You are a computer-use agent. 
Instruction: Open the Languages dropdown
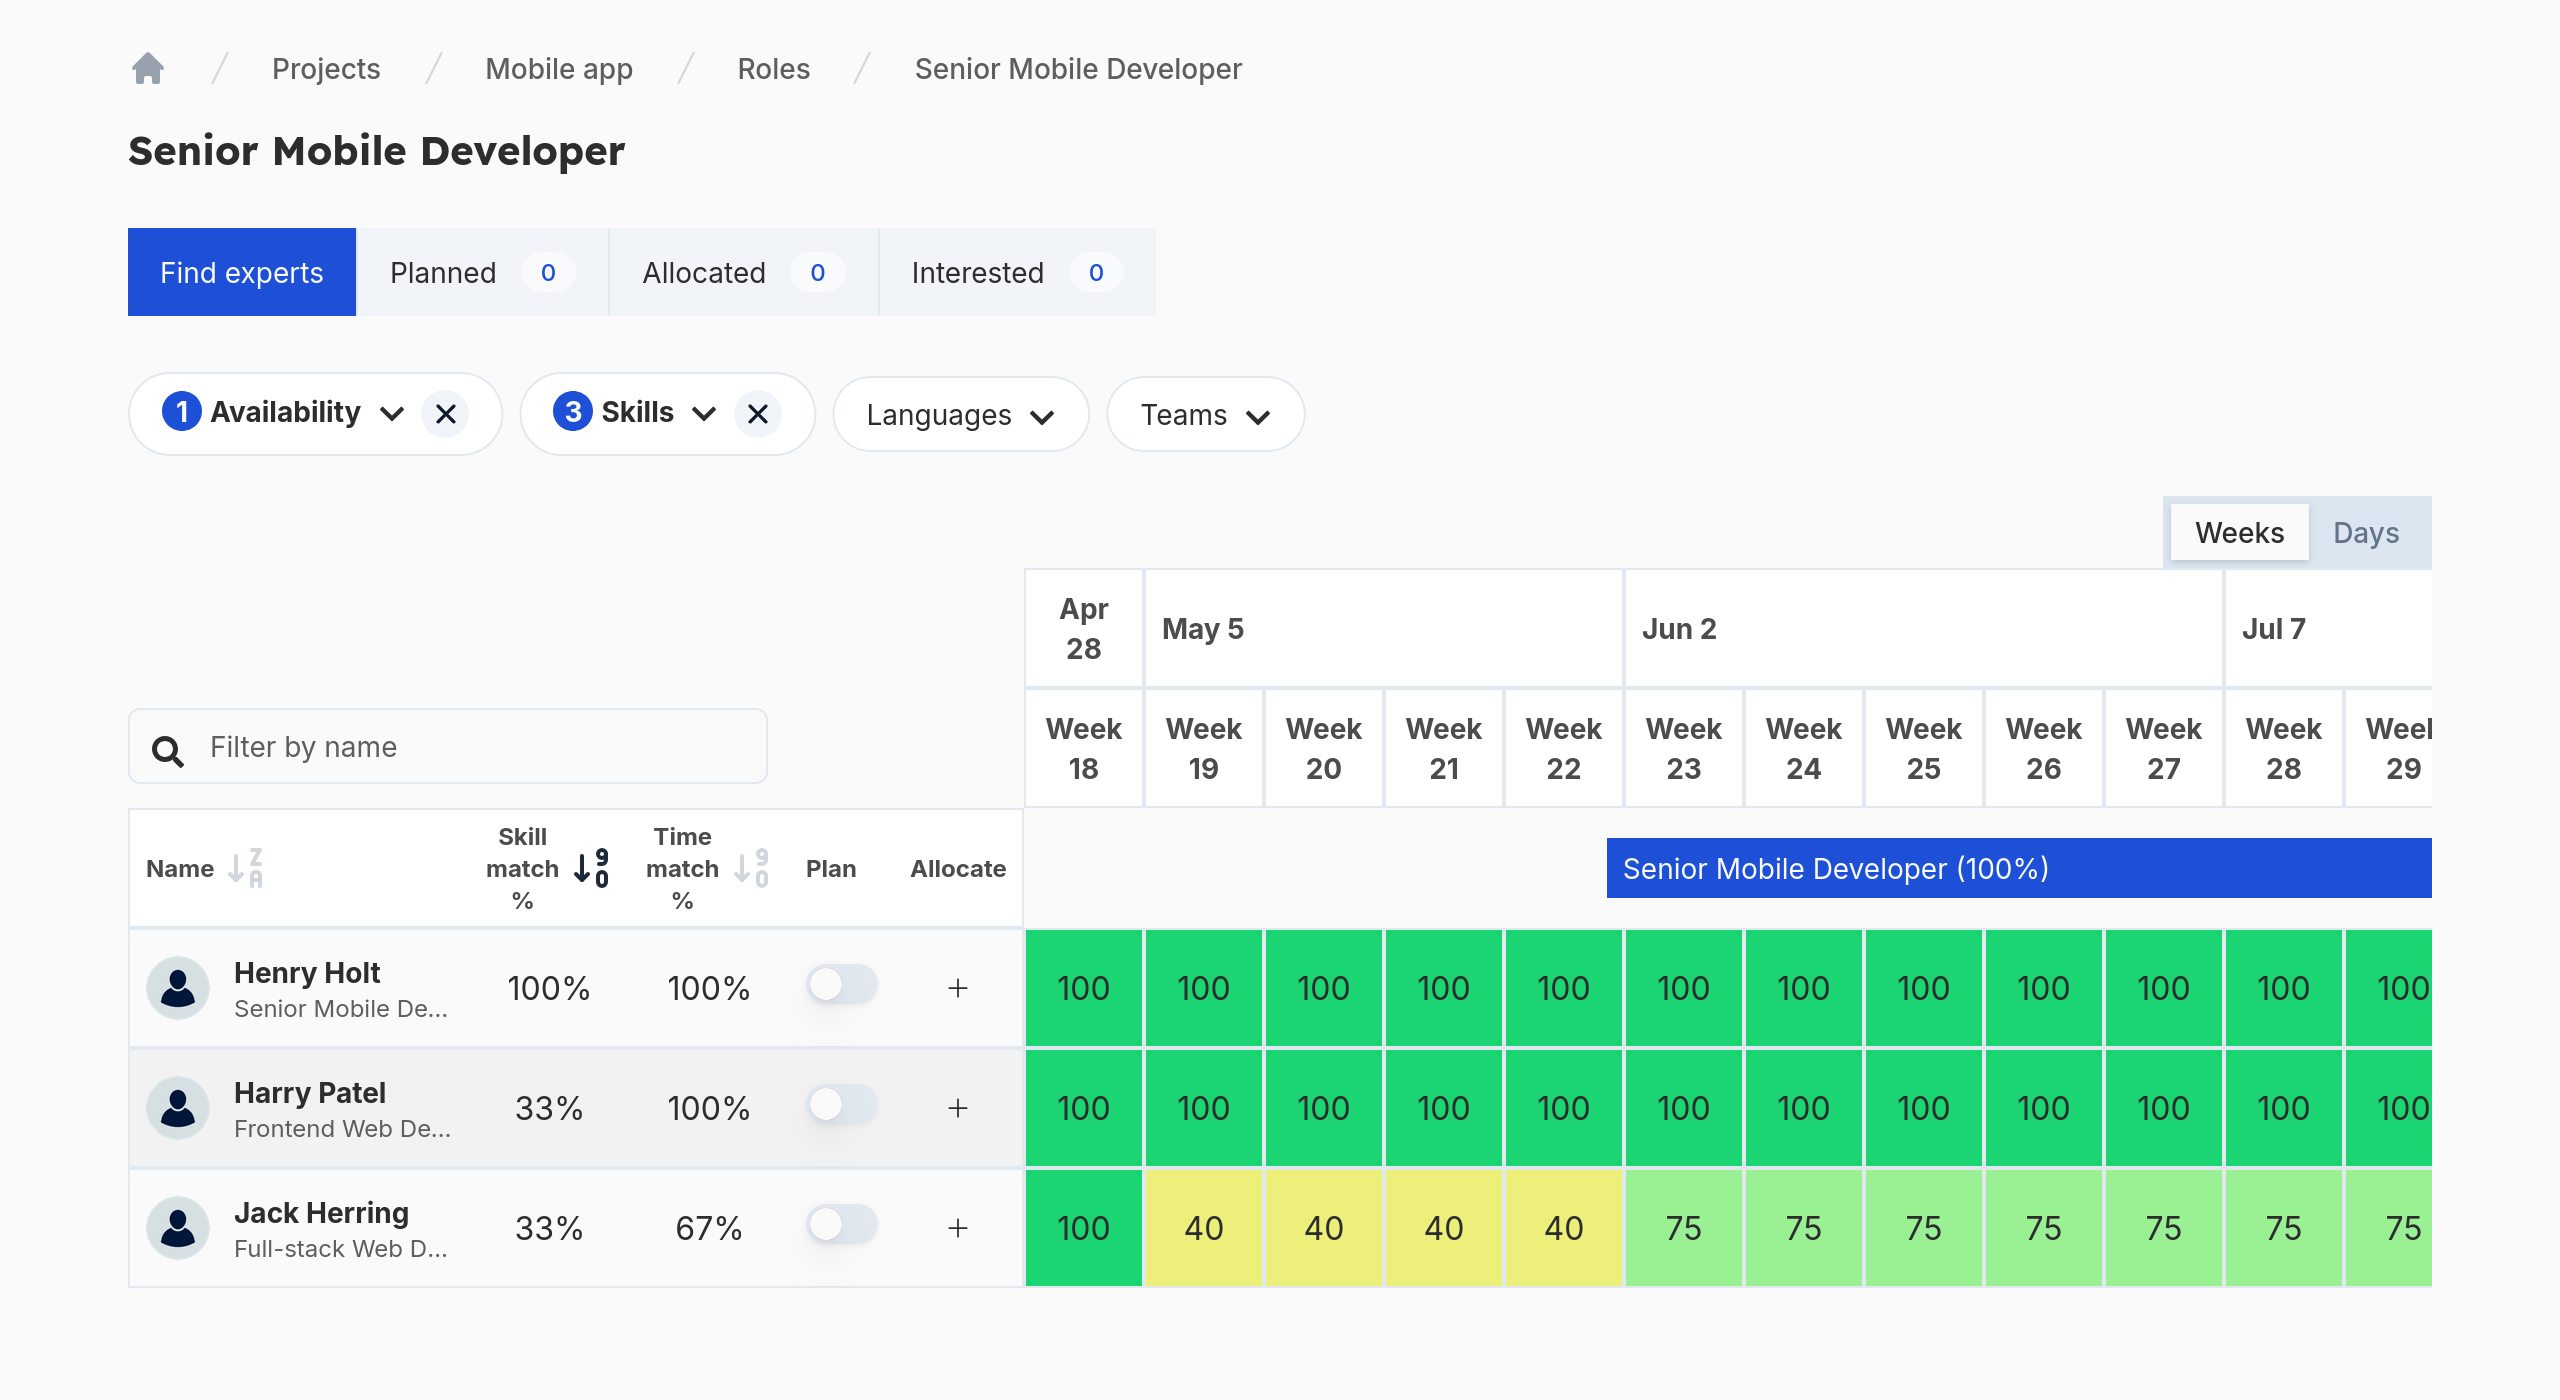(960, 415)
